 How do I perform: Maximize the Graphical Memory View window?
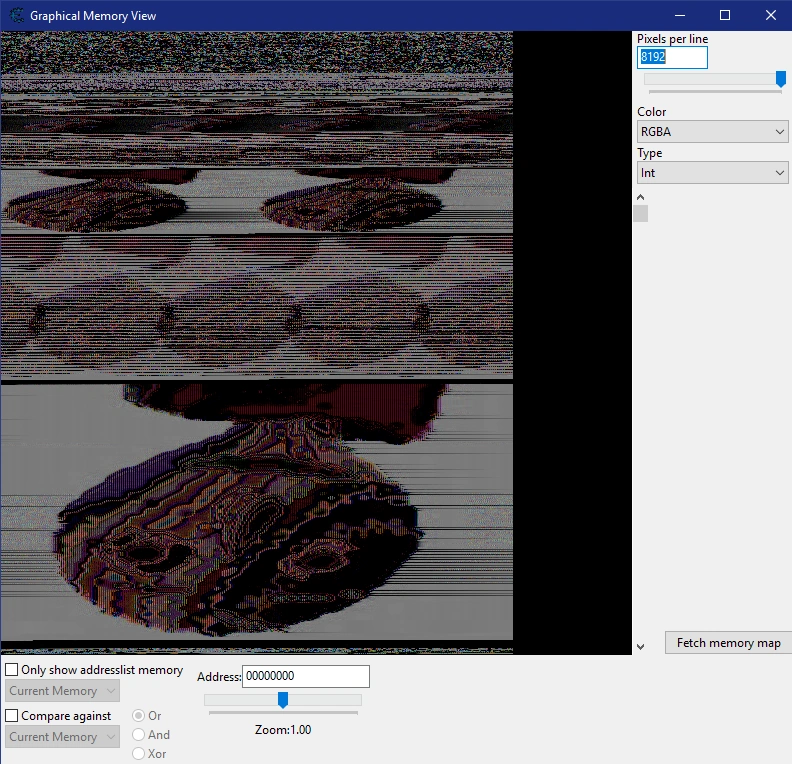725,15
